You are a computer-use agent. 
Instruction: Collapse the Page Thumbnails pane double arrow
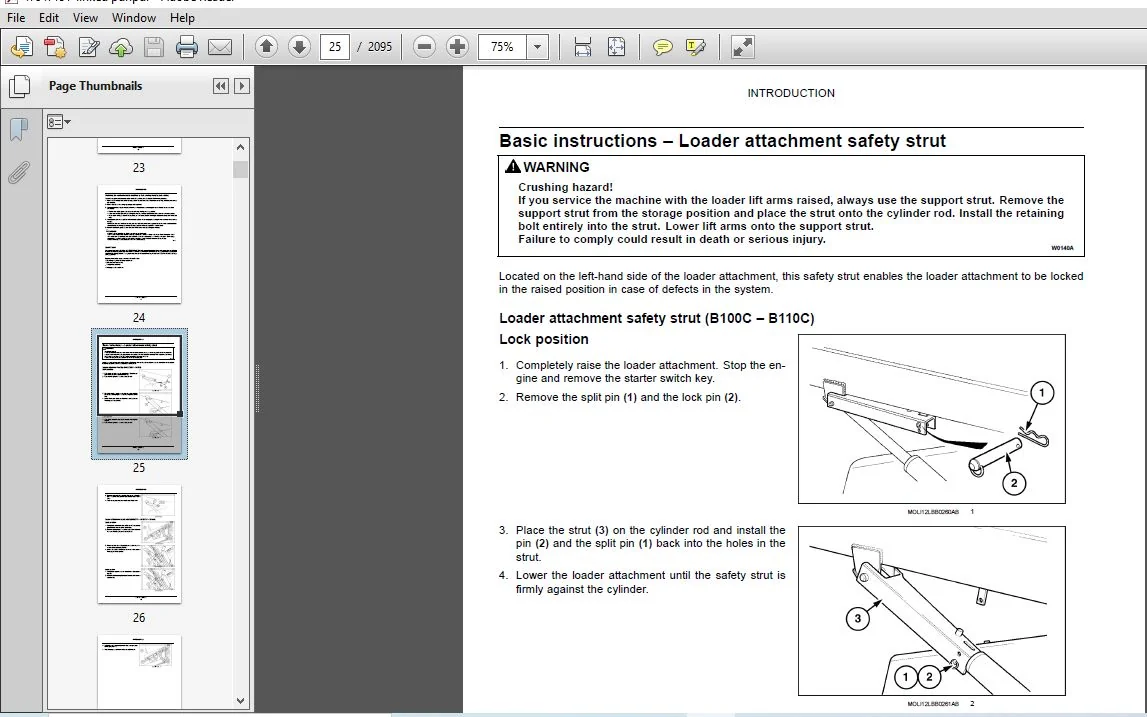220,86
